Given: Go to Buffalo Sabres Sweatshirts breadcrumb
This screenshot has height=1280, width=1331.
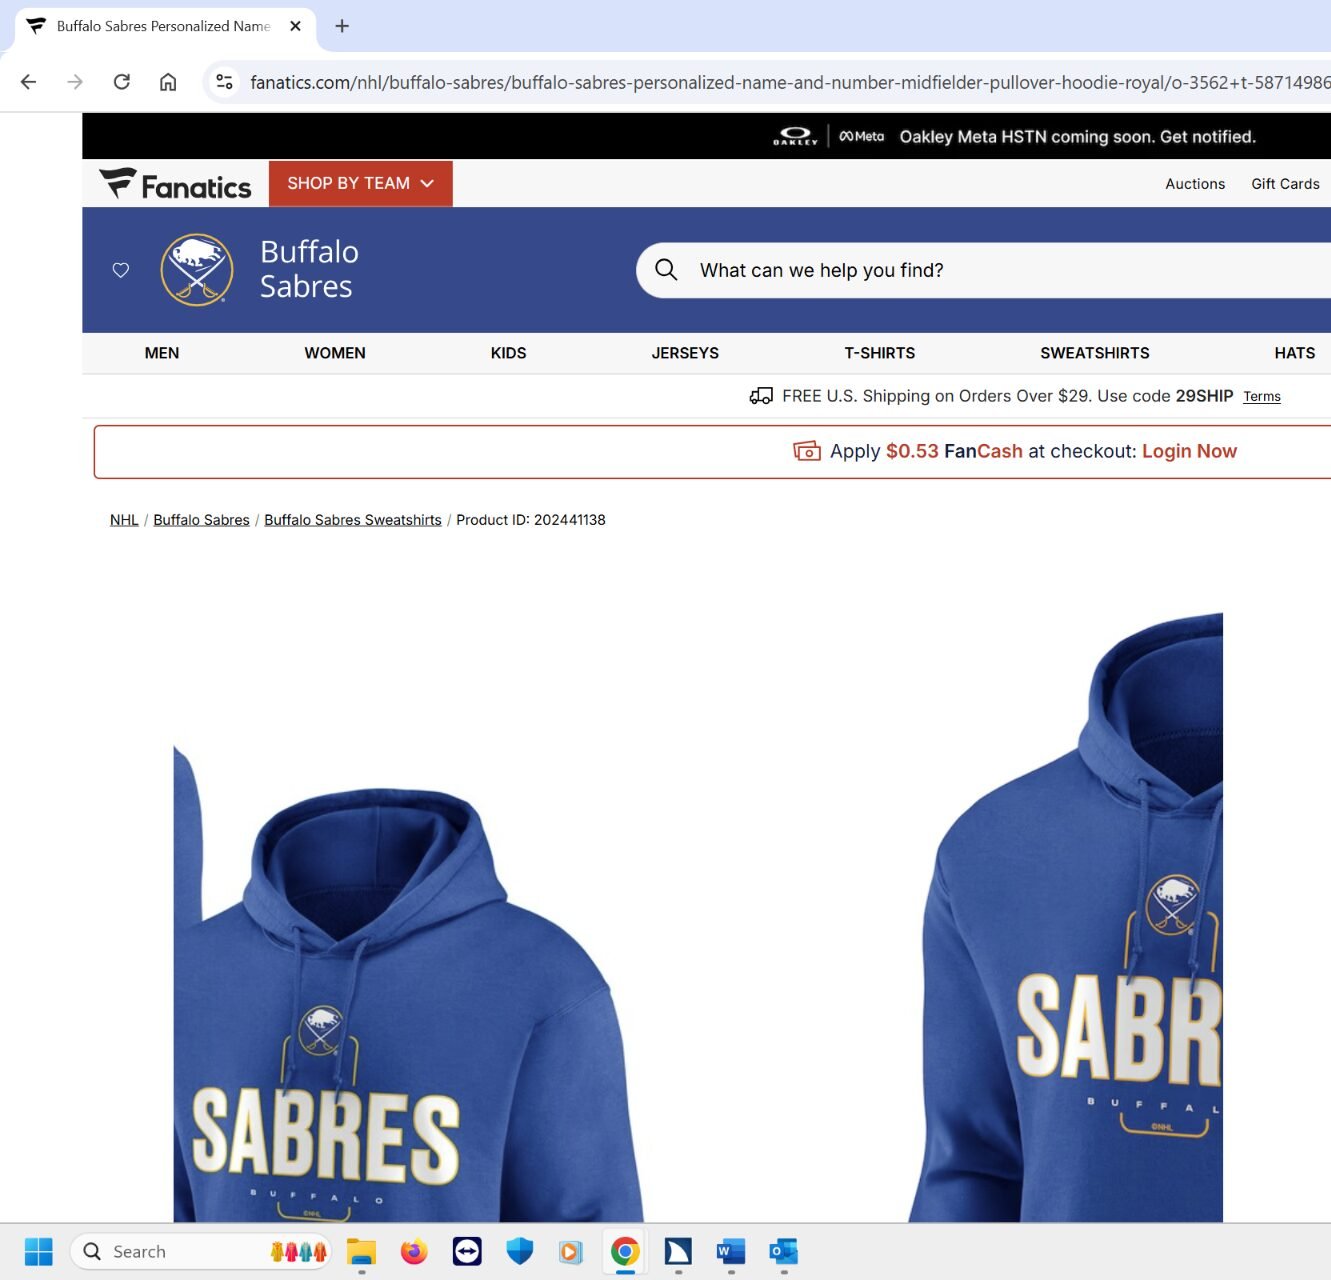Looking at the screenshot, I should click(x=353, y=520).
